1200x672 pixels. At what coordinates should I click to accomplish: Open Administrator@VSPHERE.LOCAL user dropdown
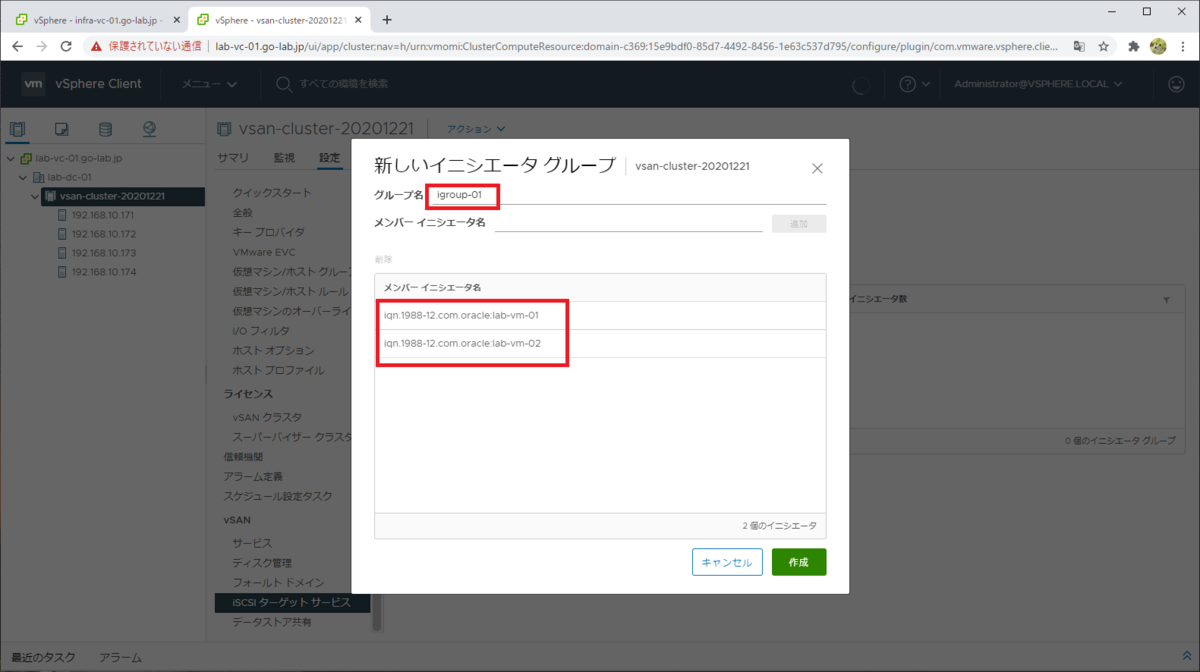[1038, 84]
